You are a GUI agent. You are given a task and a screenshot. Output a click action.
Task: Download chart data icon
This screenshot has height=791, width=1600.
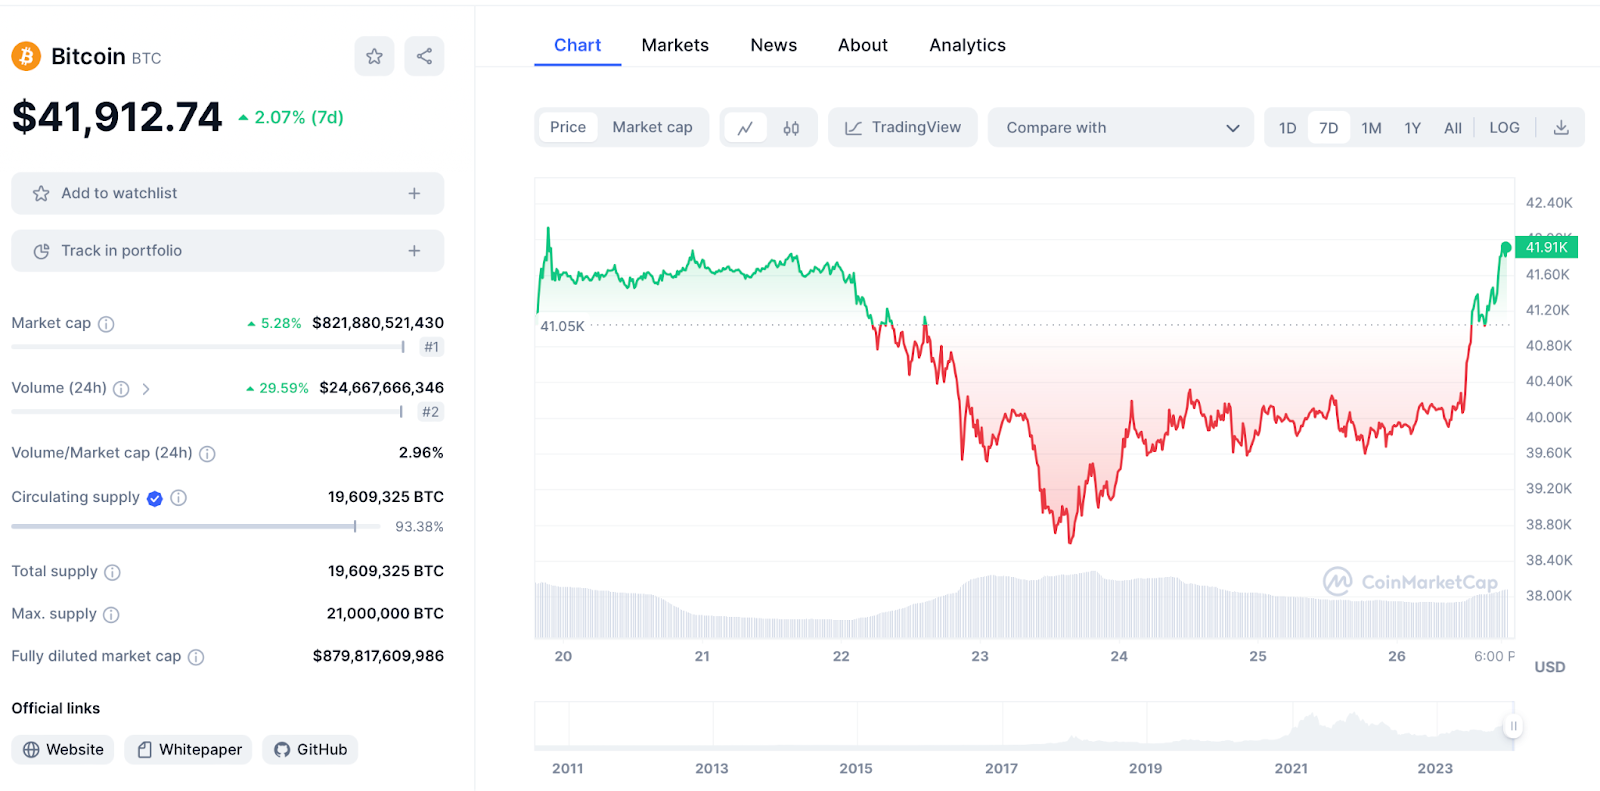click(x=1561, y=128)
